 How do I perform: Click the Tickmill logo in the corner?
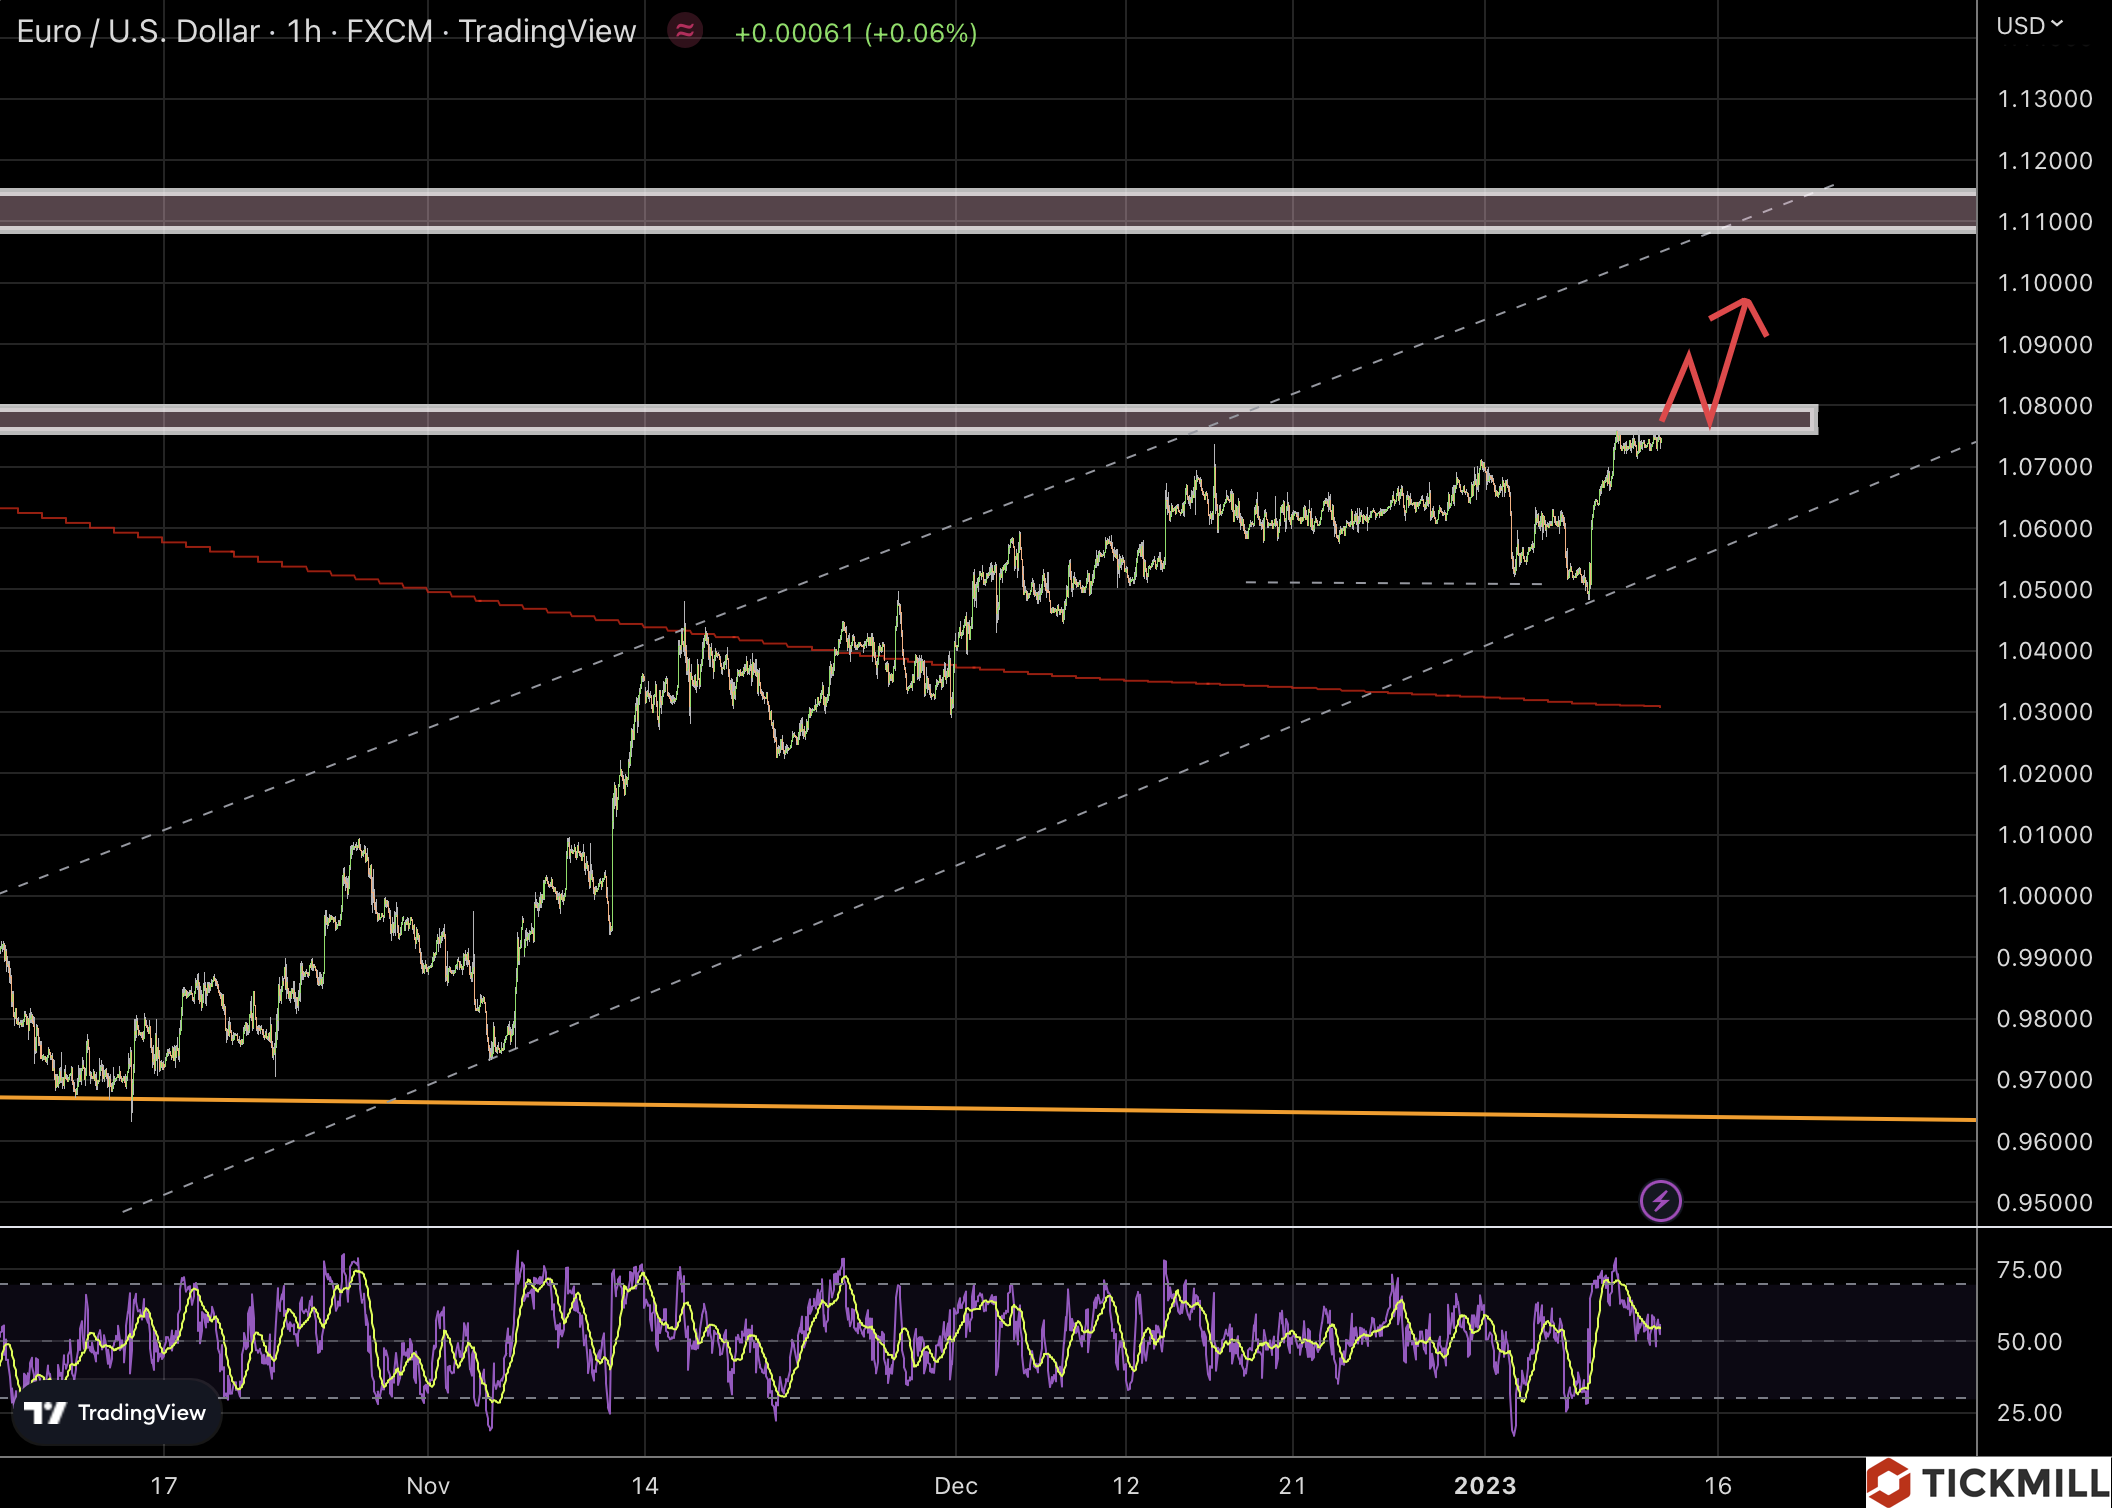[x=1988, y=1482]
